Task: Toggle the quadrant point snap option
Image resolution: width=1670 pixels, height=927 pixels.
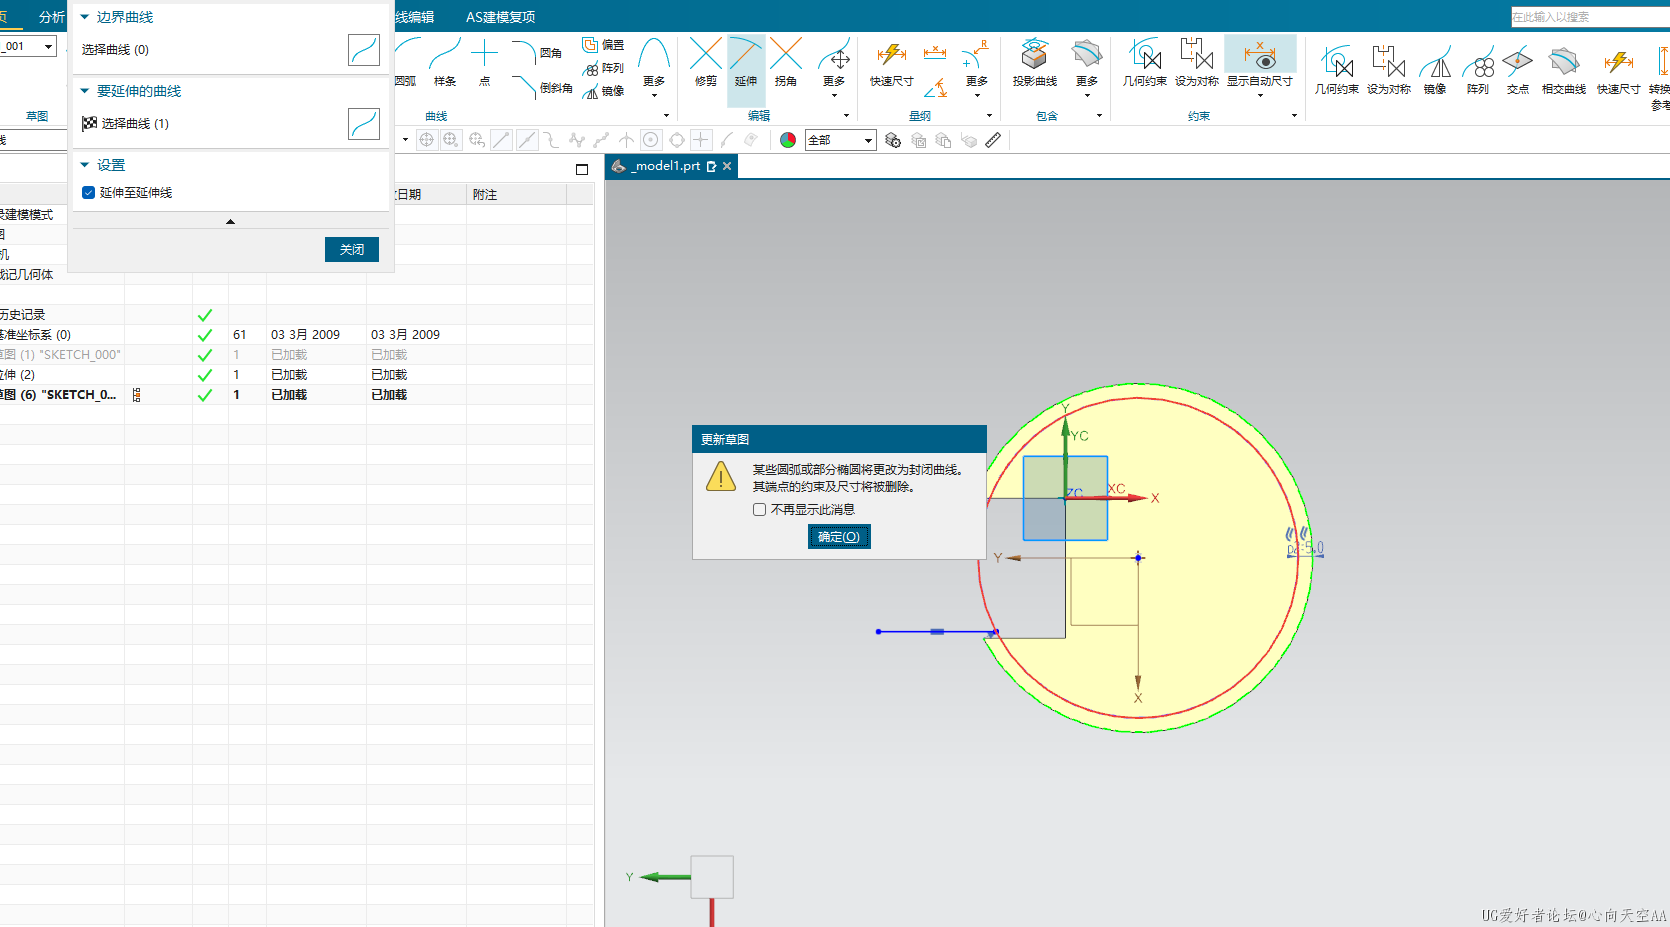Action: (677, 140)
